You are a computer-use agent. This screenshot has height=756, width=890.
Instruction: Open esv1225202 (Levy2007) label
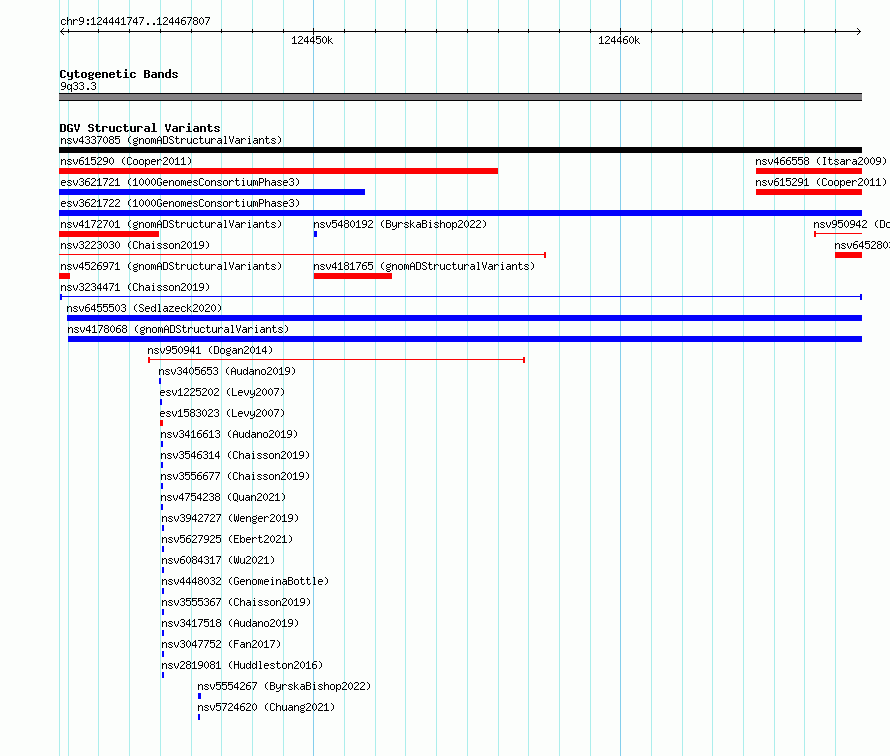(222, 392)
